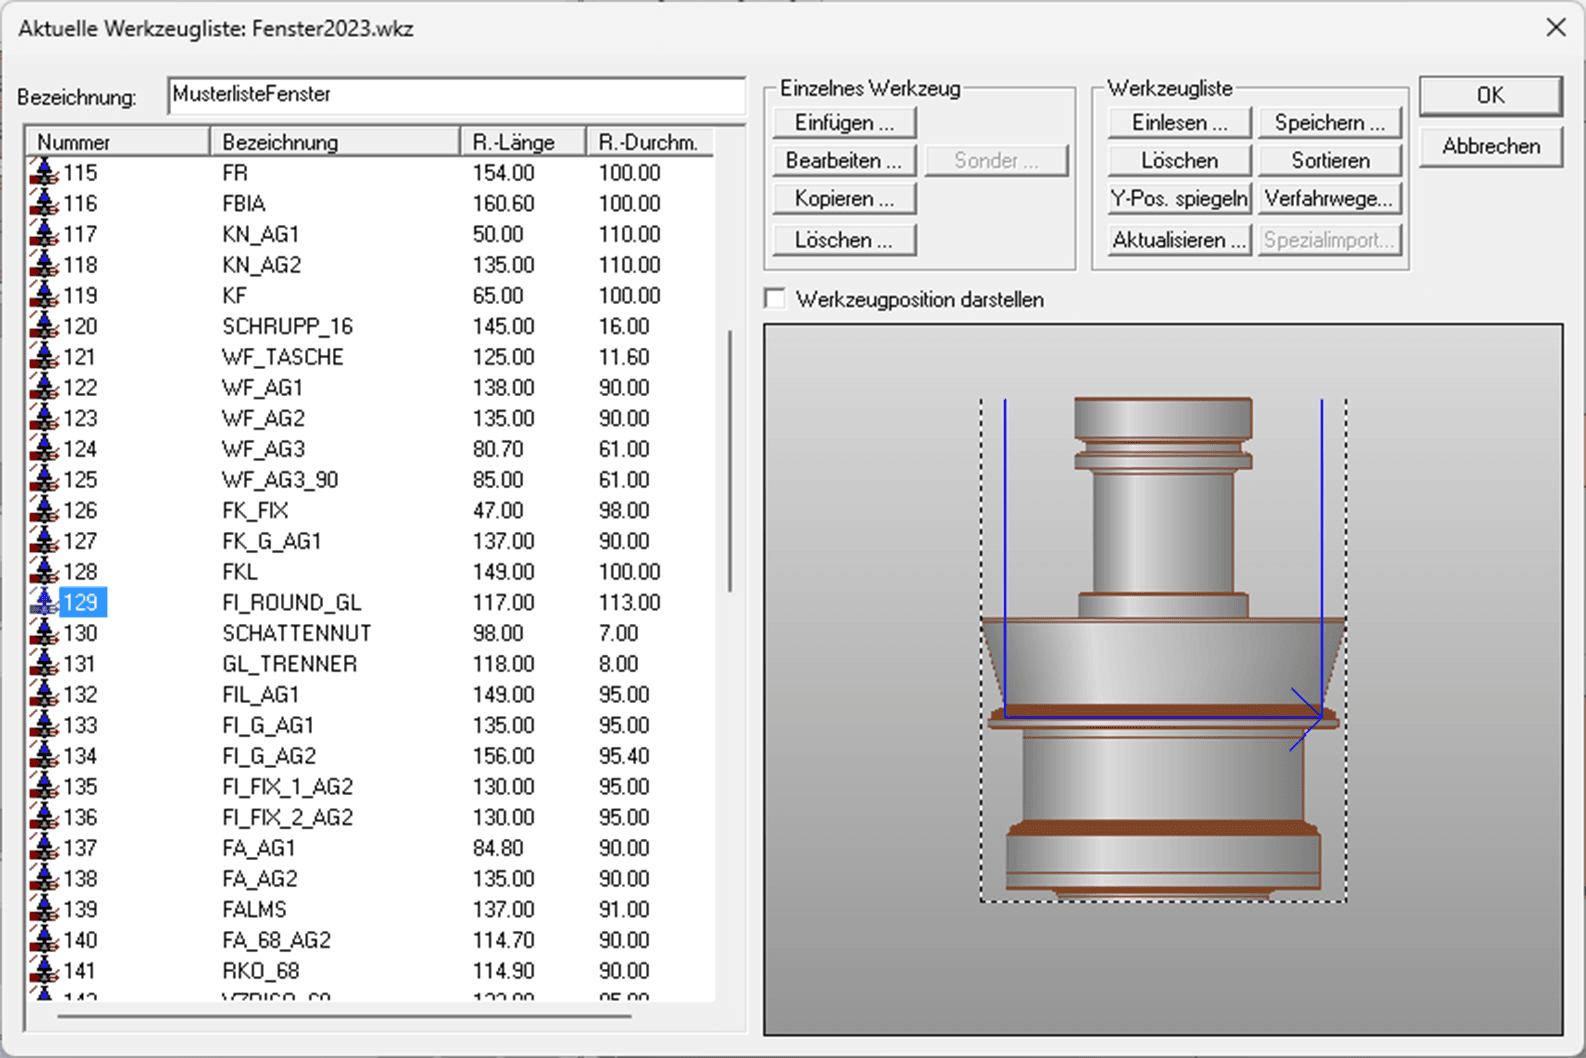This screenshot has width=1586, height=1058.
Task: Click the tool icon next to 141
Action: 44,971
